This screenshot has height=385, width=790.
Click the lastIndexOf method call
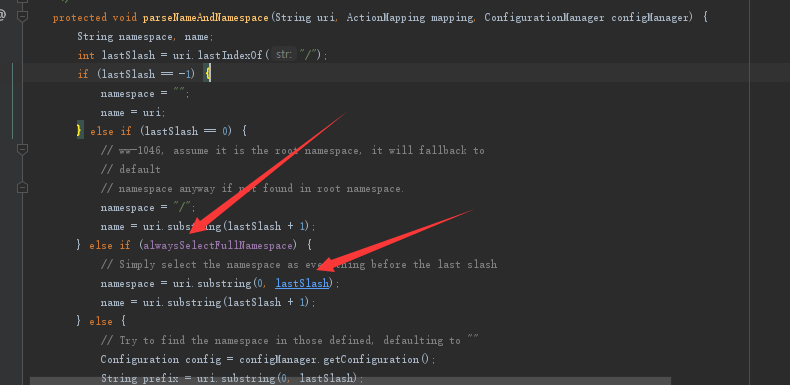[231, 55]
